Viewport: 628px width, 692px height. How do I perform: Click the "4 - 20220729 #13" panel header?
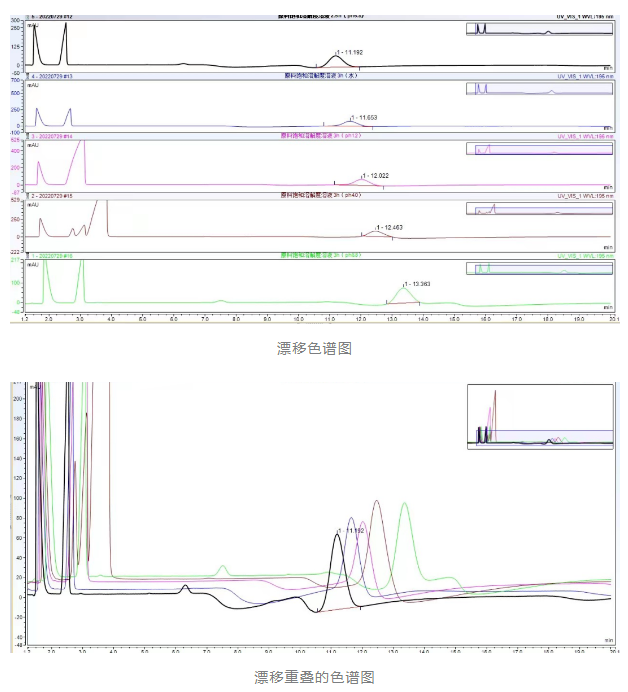(x=60, y=76)
